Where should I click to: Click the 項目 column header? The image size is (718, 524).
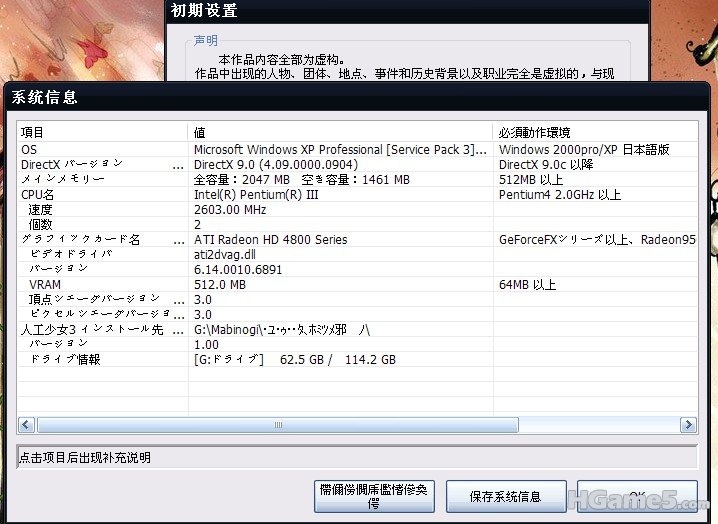[102, 132]
